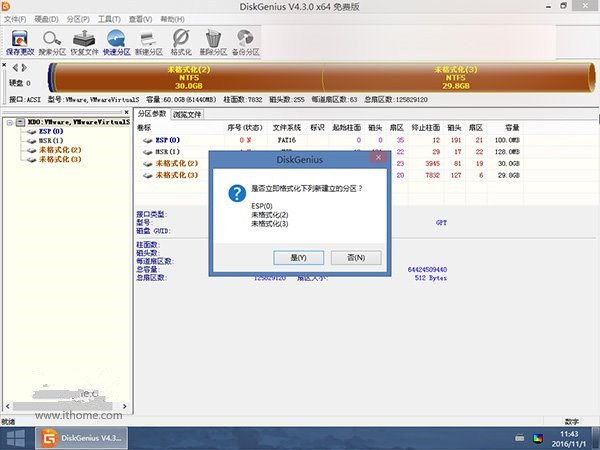Click the 保存更改 (Save Changes) toolbar icon

pos(19,40)
